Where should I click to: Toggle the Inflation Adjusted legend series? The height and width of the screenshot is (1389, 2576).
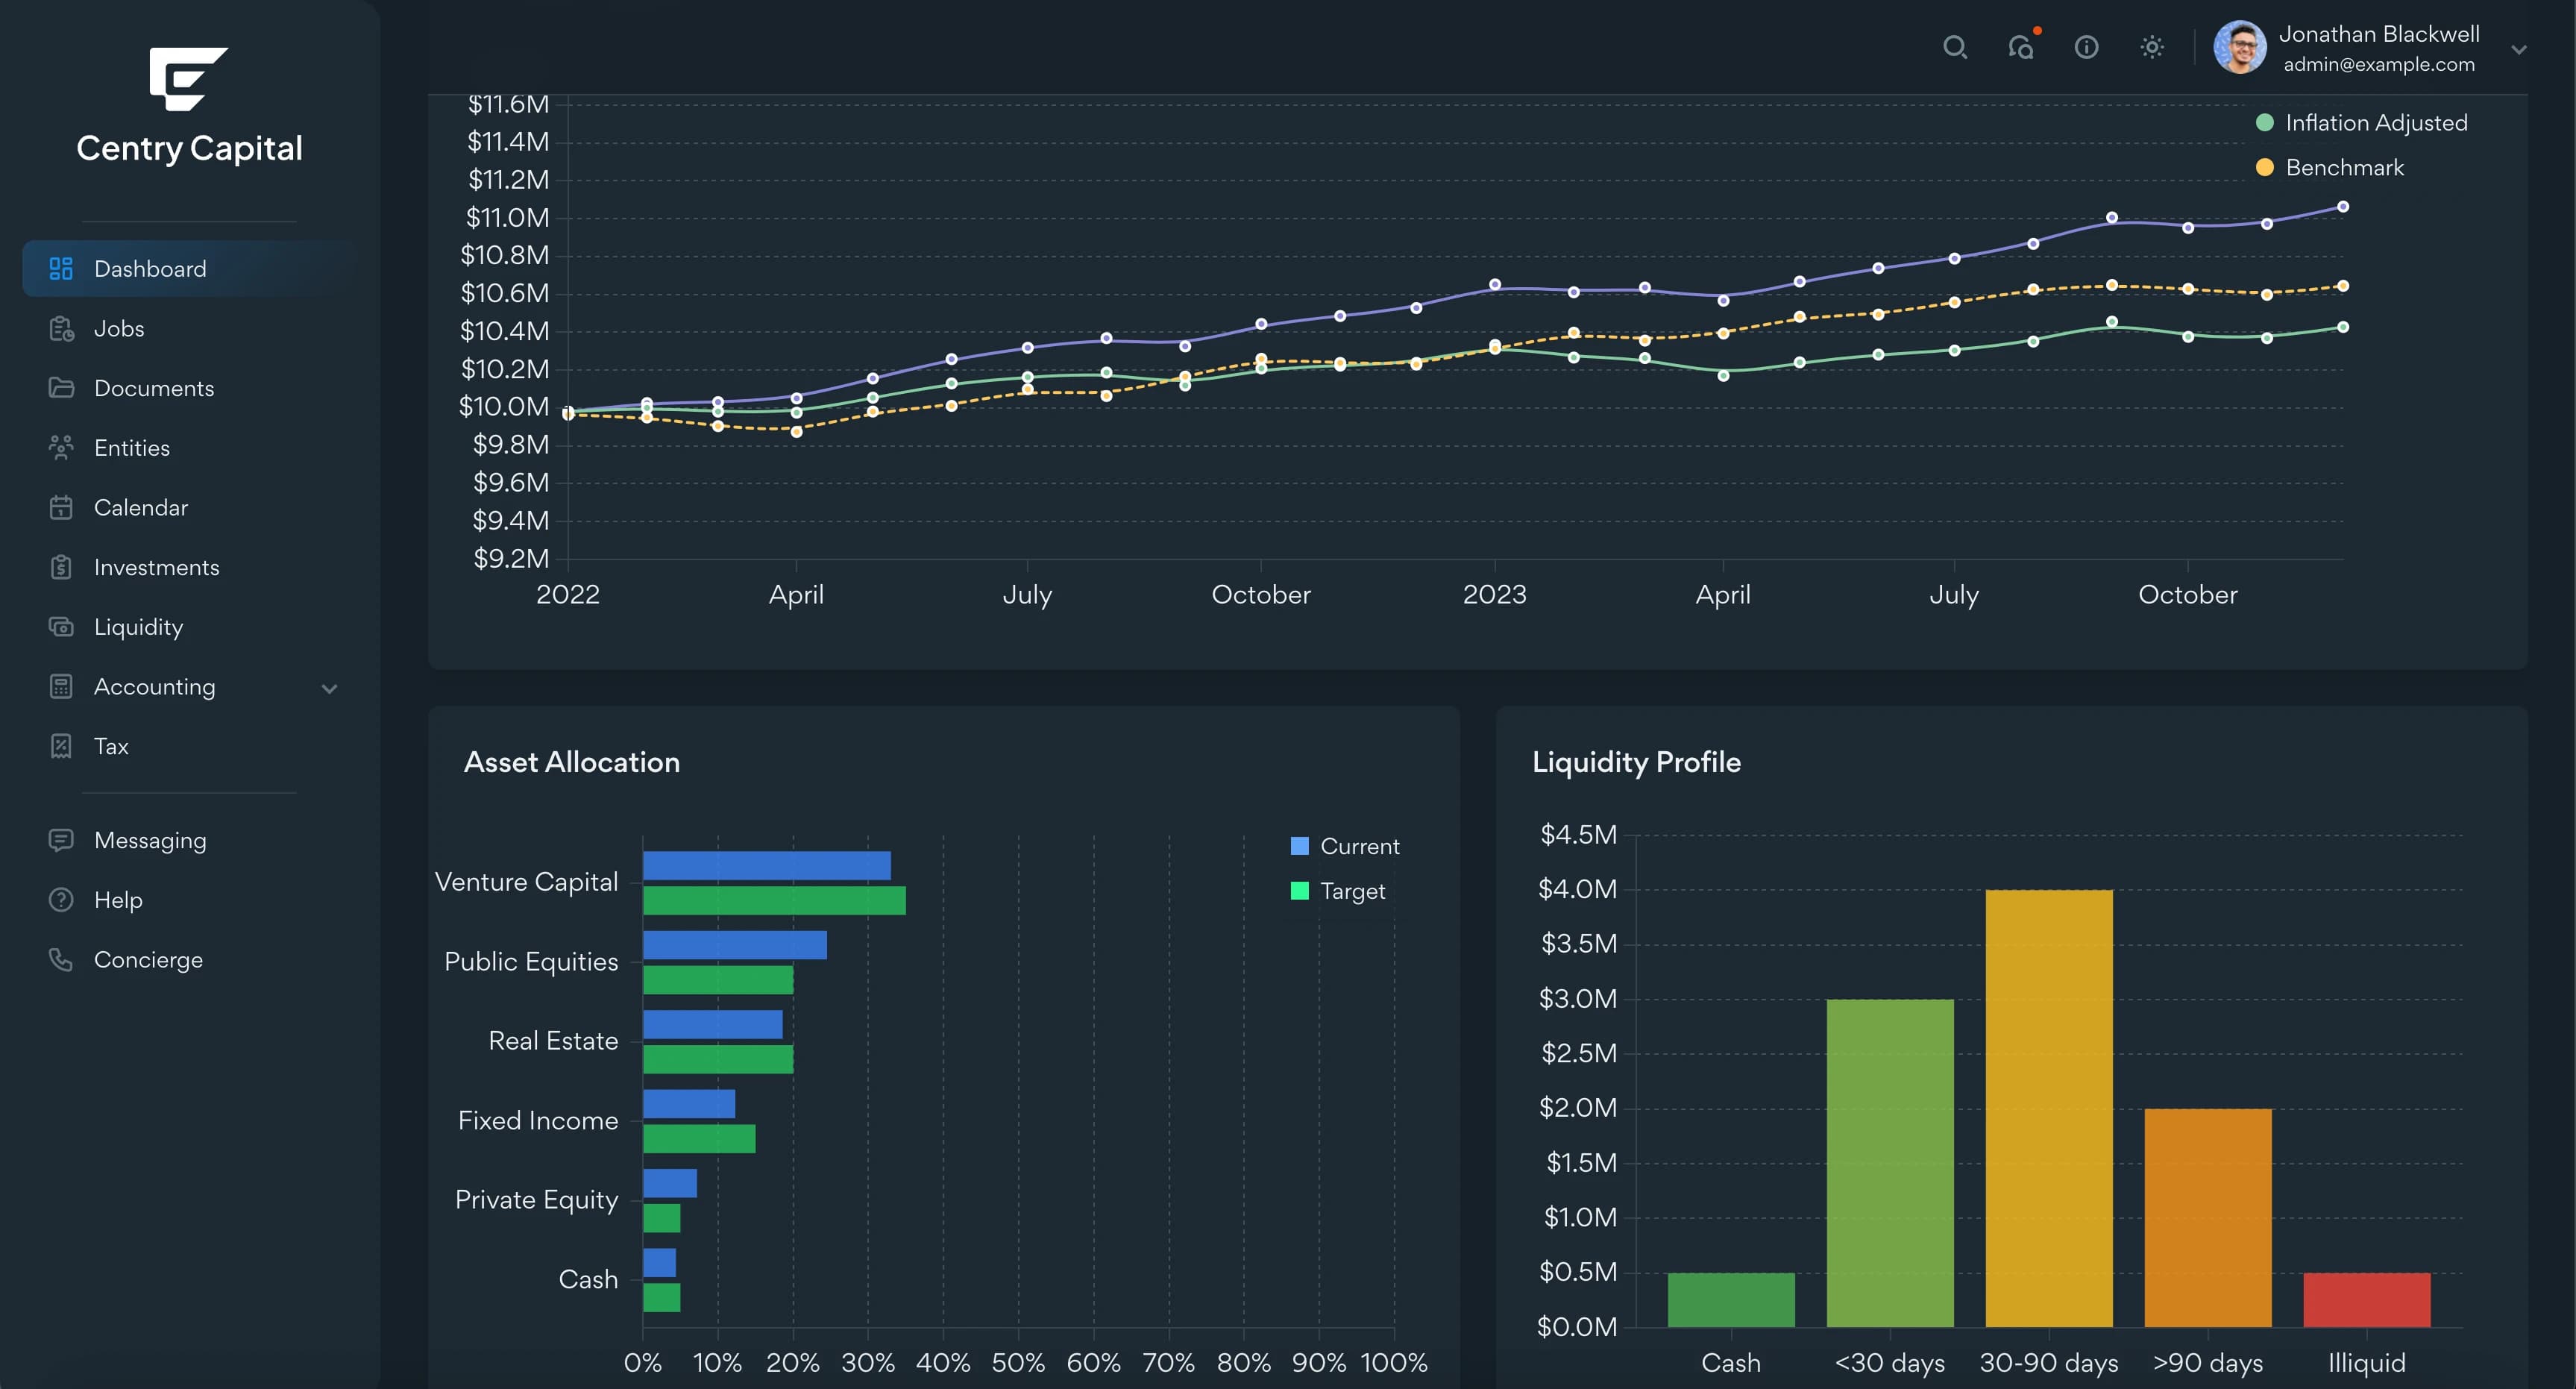coord(2362,122)
